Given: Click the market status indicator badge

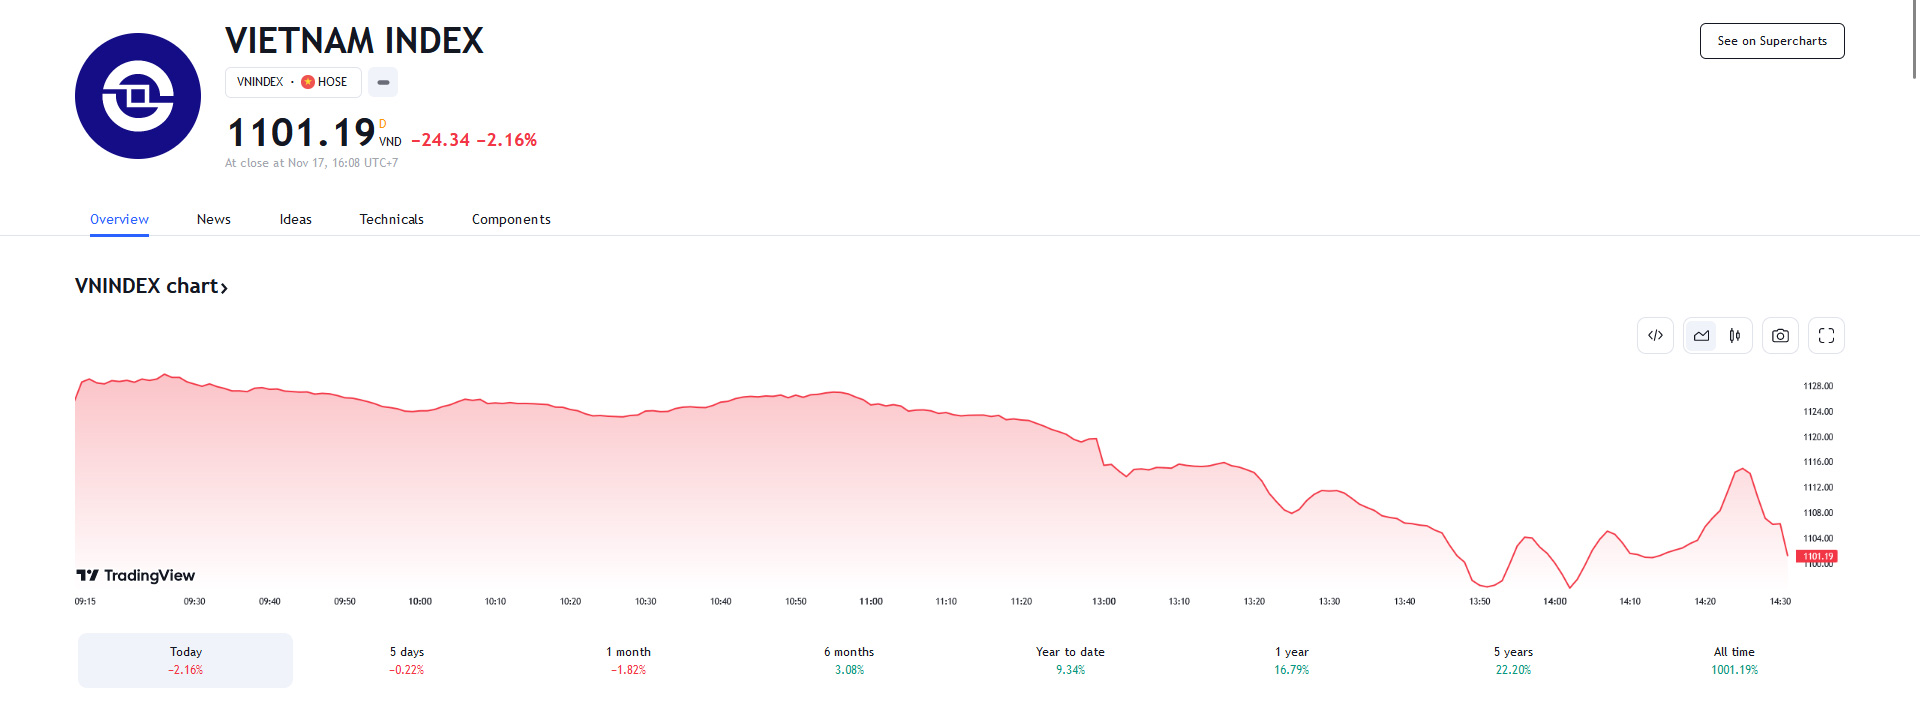Looking at the screenshot, I should coord(383,82).
